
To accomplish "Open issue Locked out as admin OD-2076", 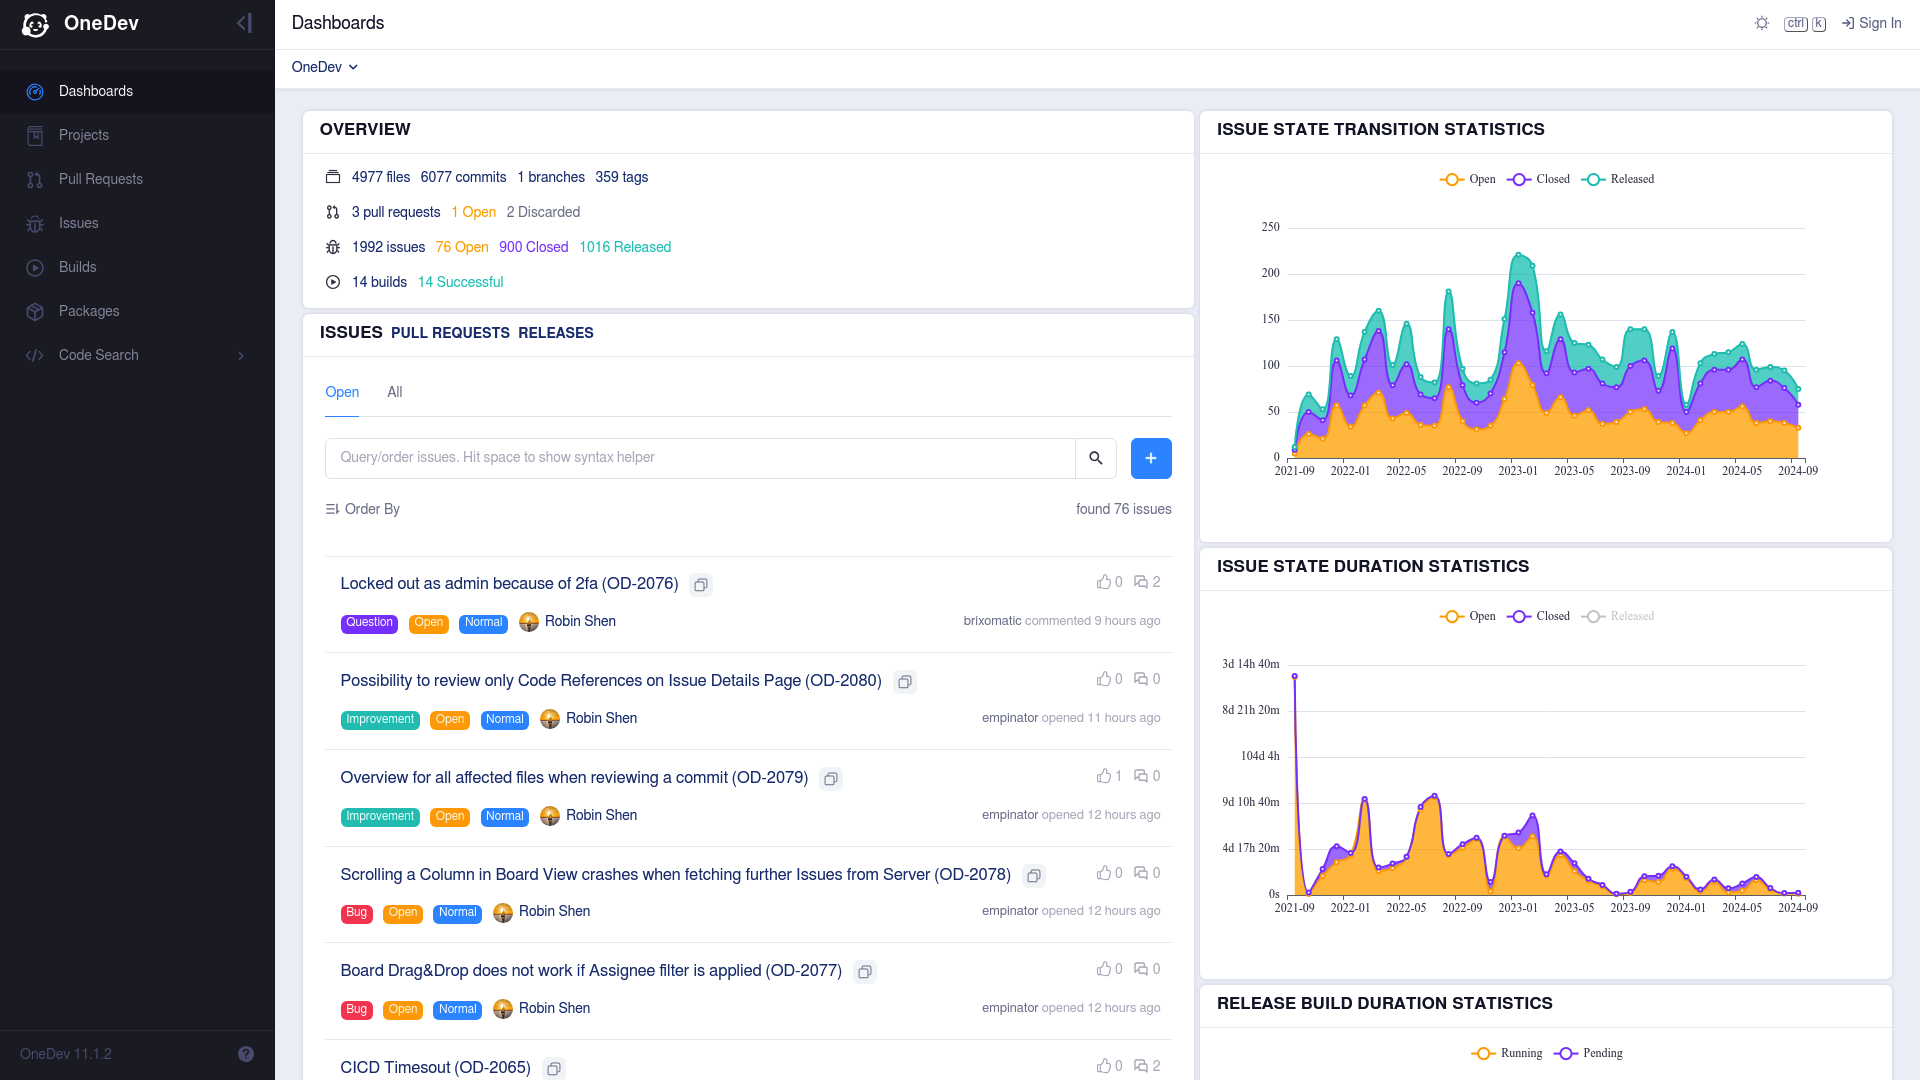I will (509, 584).
